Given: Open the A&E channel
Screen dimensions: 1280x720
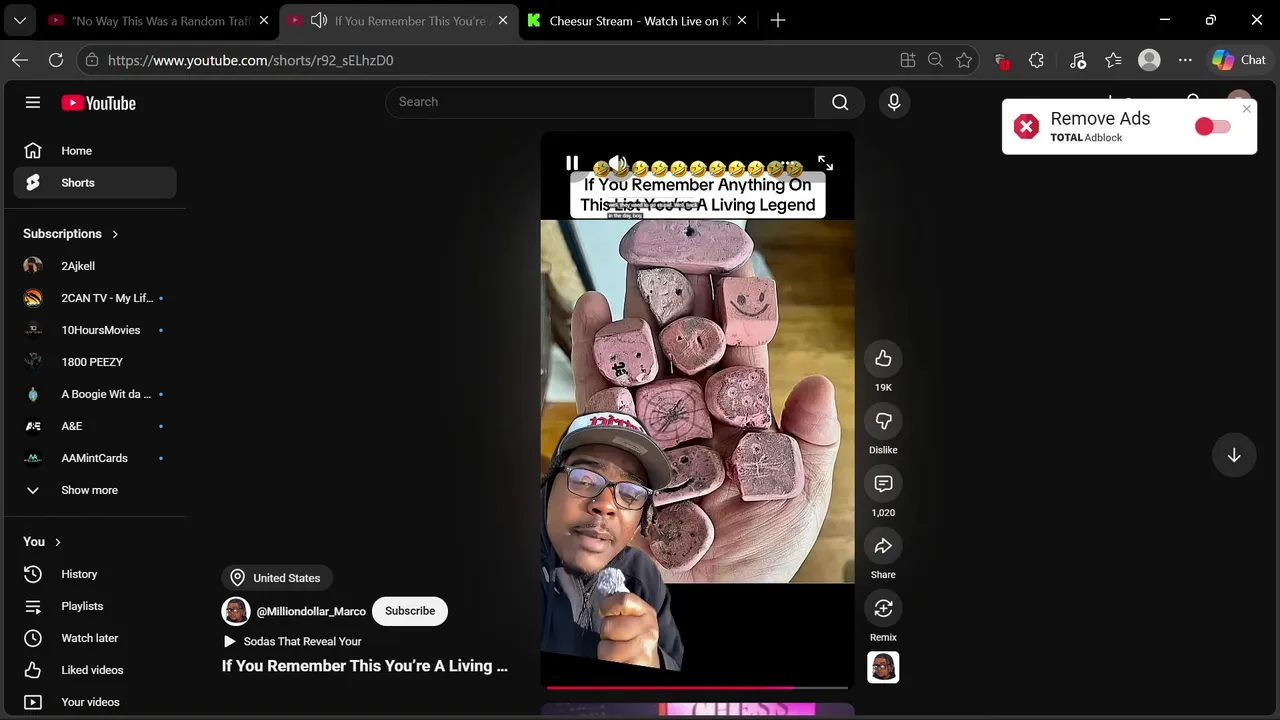Looking at the screenshot, I should 95,426.
